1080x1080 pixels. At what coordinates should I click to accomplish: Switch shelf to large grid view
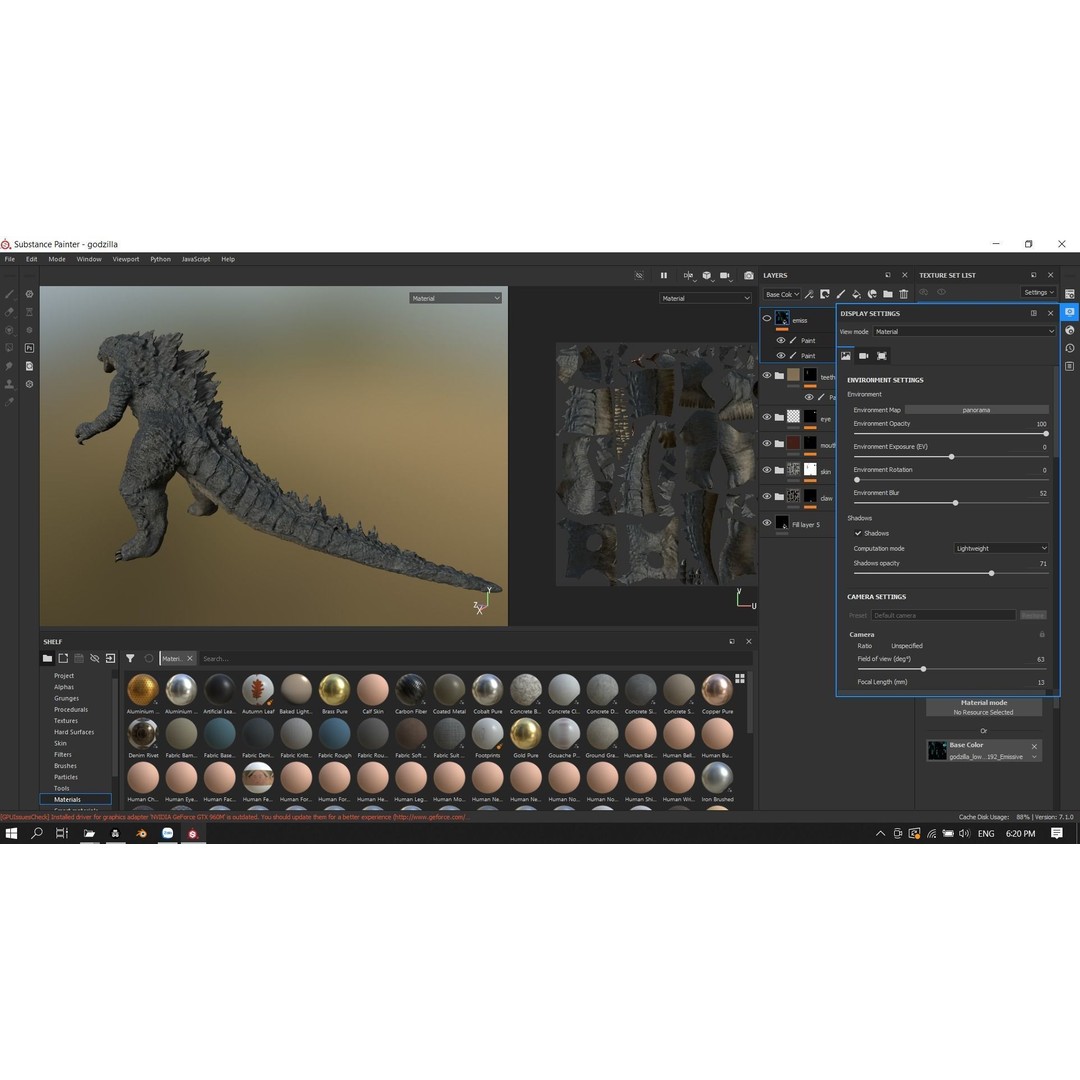[740, 678]
